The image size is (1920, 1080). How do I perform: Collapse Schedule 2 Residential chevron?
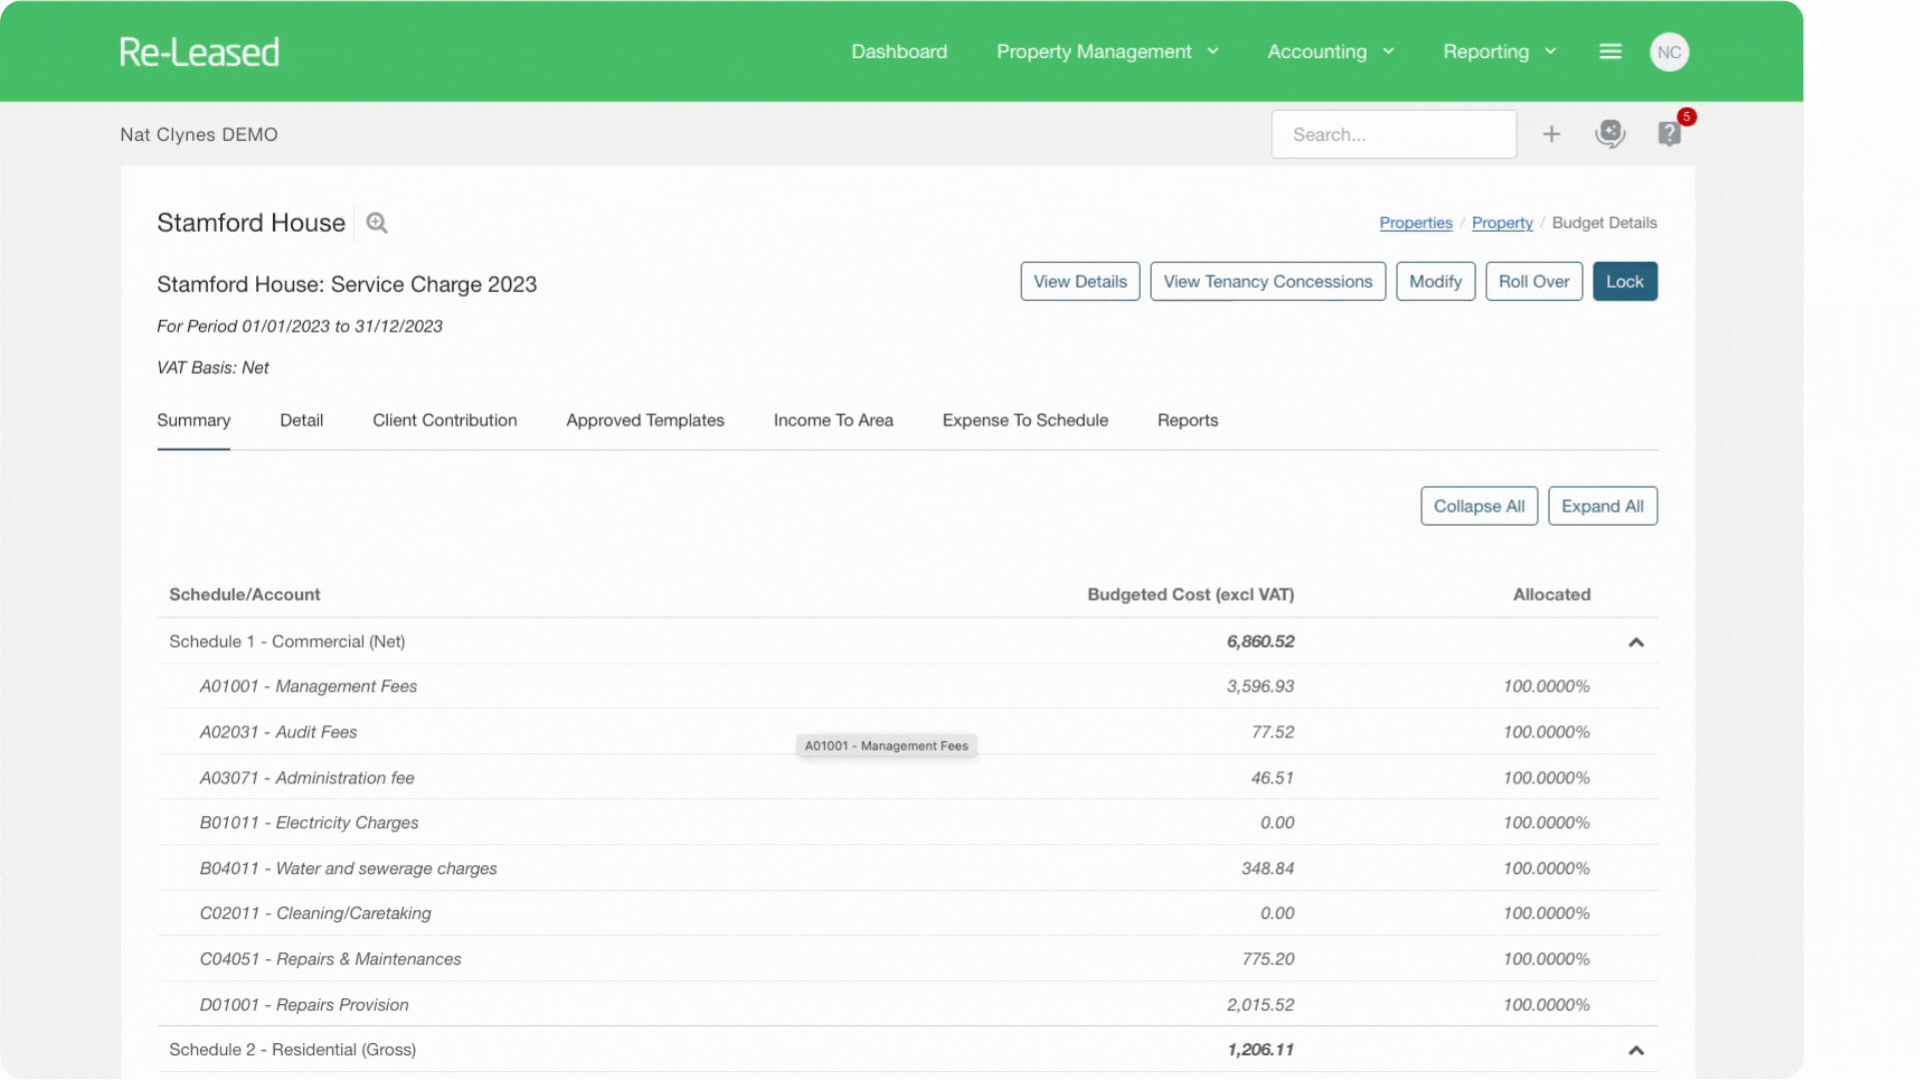1636,1050
